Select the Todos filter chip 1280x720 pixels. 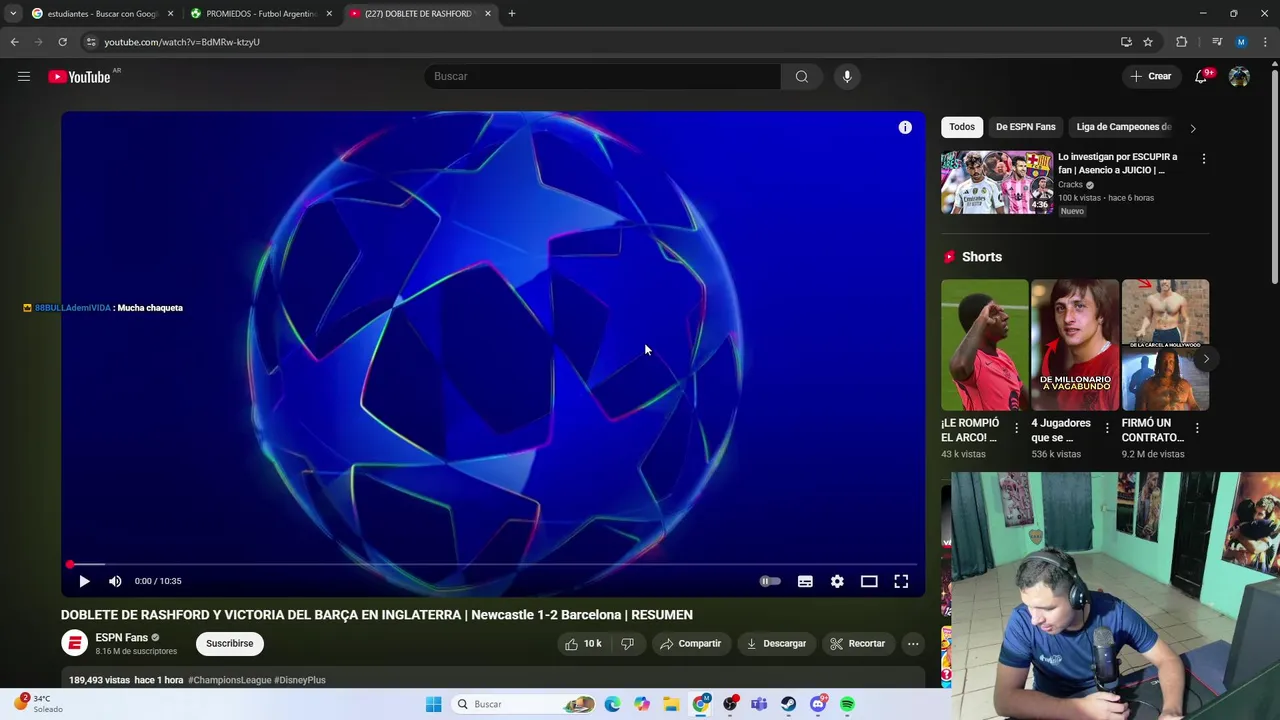962,127
